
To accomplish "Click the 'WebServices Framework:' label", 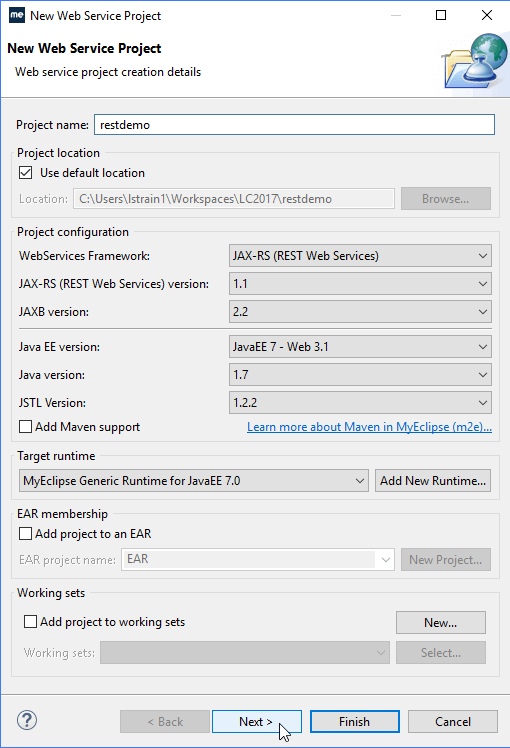I will coord(84,256).
